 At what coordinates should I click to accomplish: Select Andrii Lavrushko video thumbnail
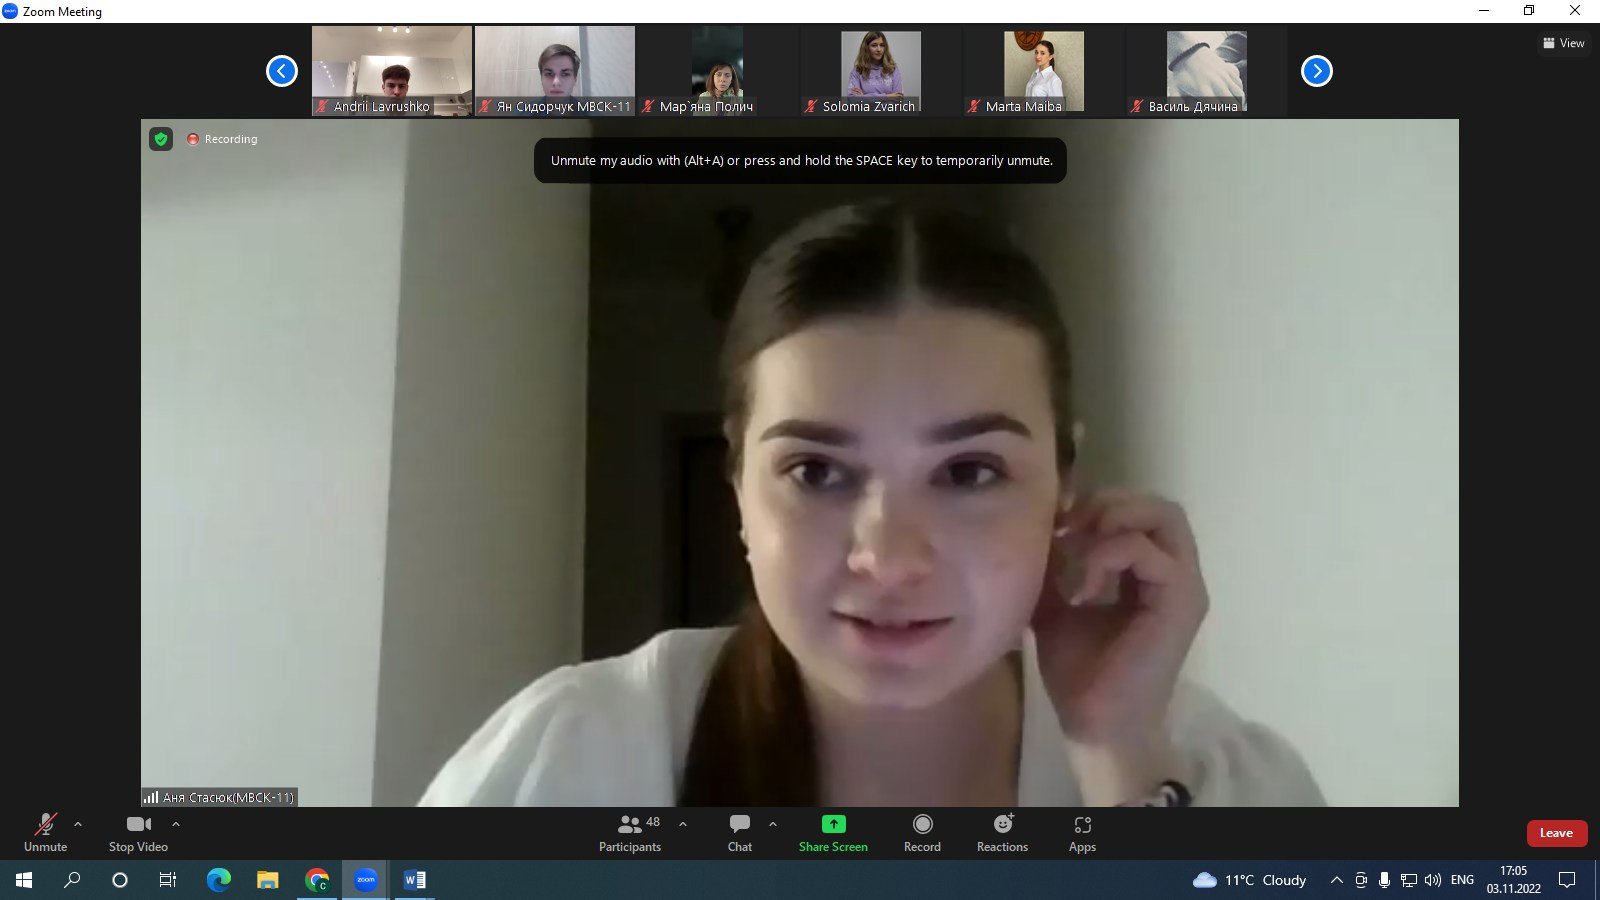[392, 71]
